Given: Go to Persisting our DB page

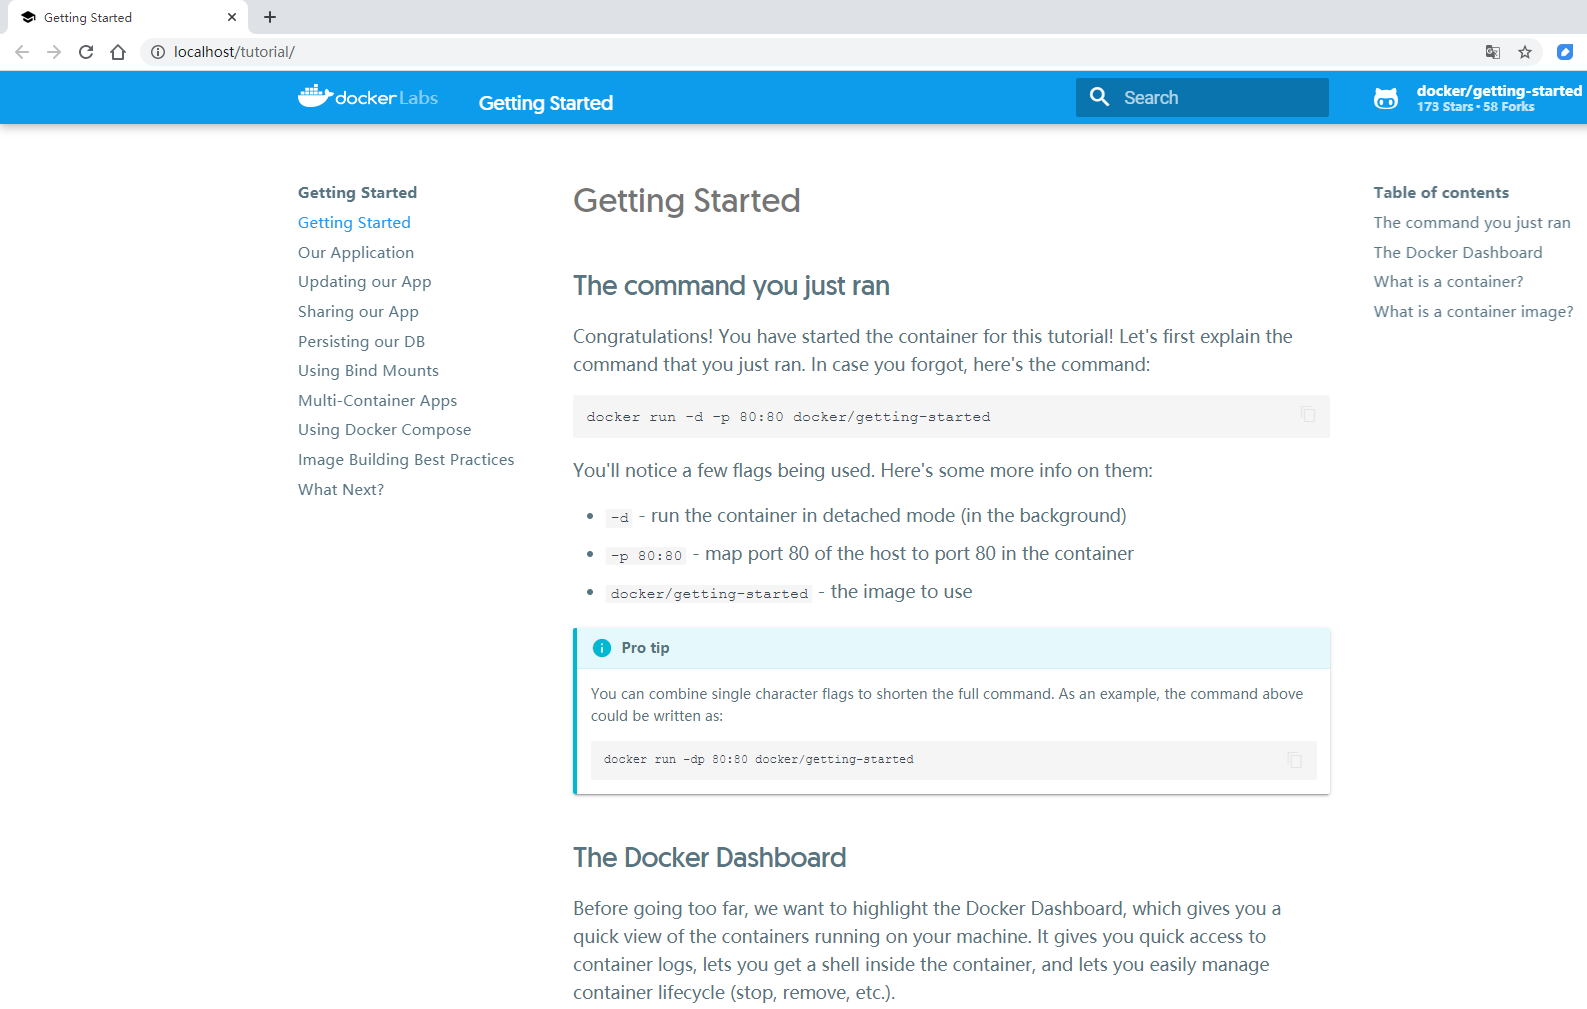Looking at the screenshot, I should point(361,342).
